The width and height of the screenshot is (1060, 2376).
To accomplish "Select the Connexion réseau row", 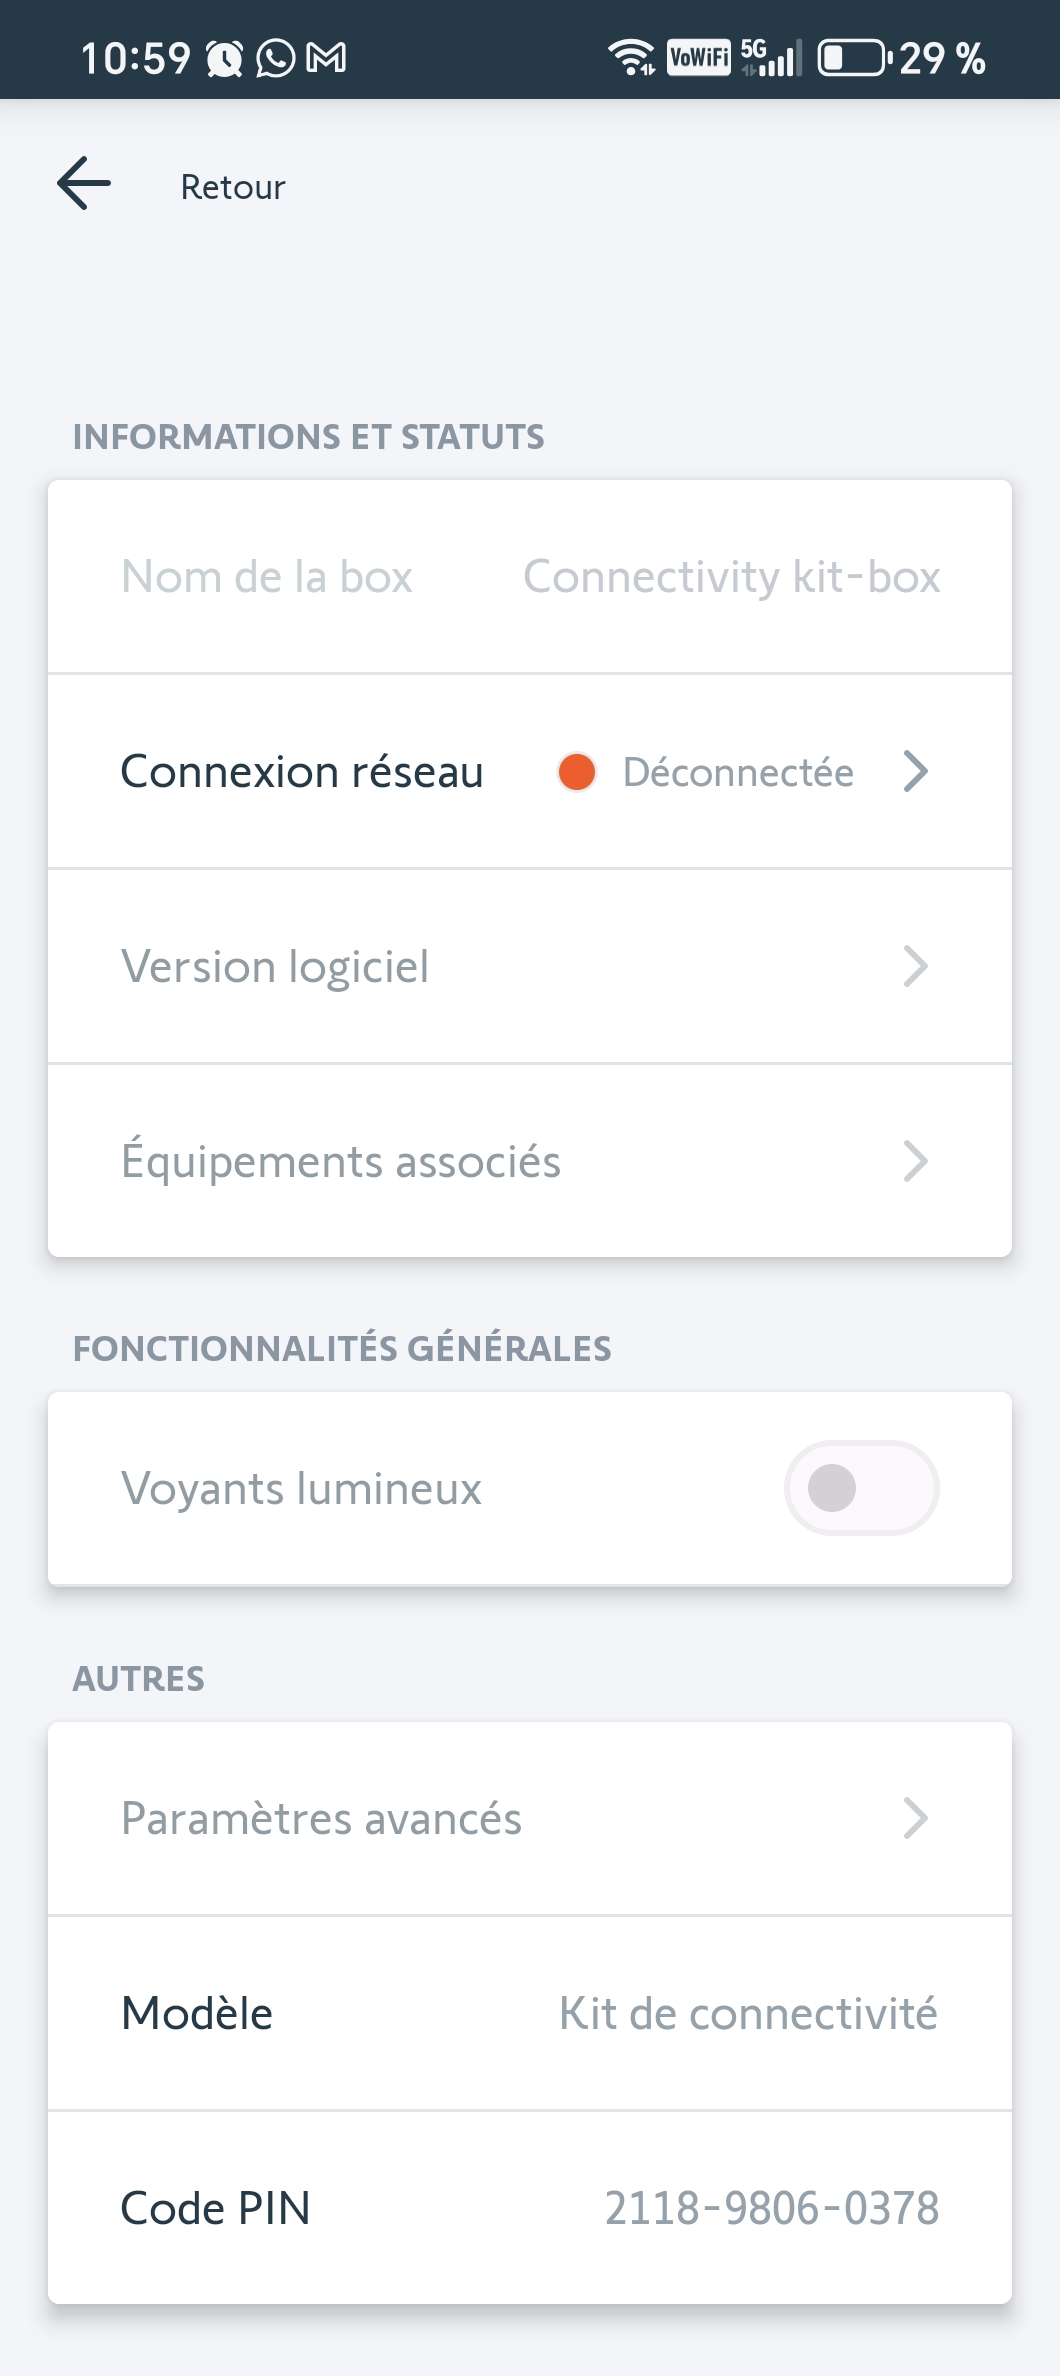I will (302, 772).
